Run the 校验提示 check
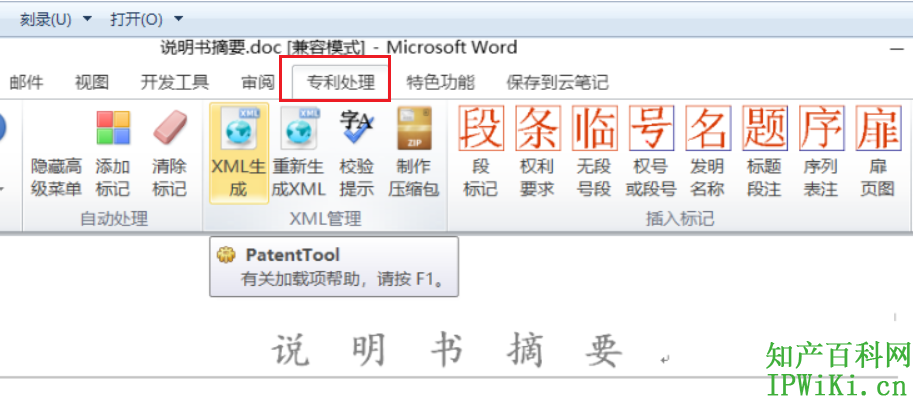This screenshot has height=401, width=913. tap(356, 153)
